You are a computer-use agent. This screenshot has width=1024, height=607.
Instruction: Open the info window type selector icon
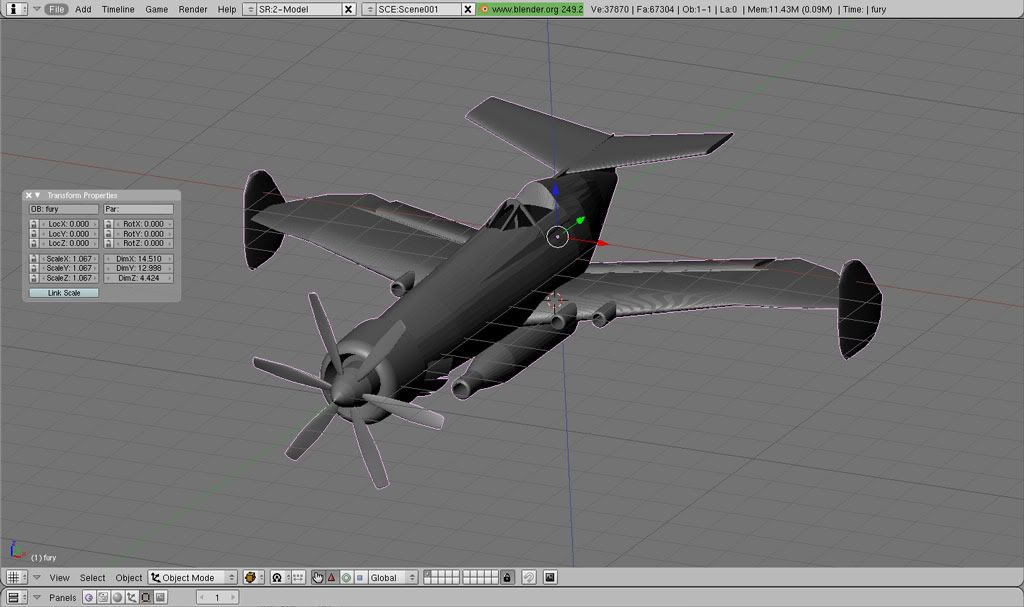coord(16,9)
